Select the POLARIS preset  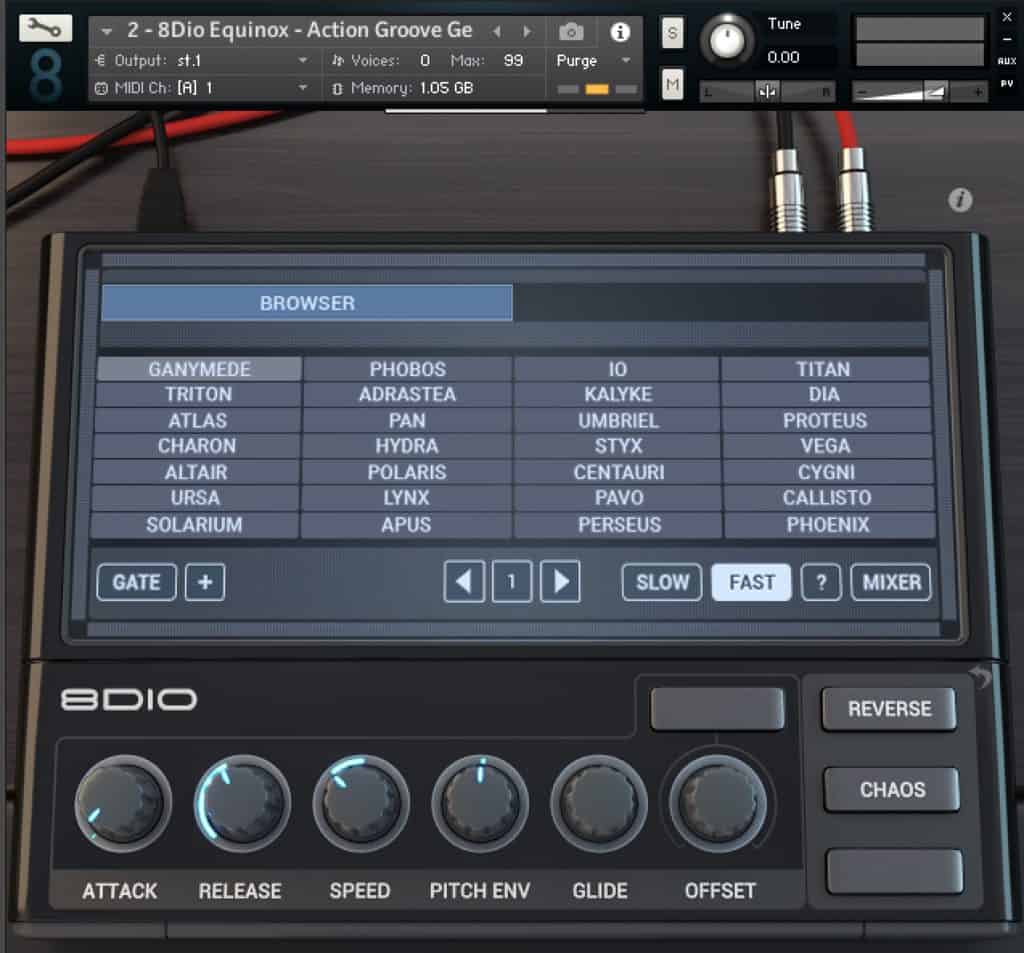[x=407, y=472]
